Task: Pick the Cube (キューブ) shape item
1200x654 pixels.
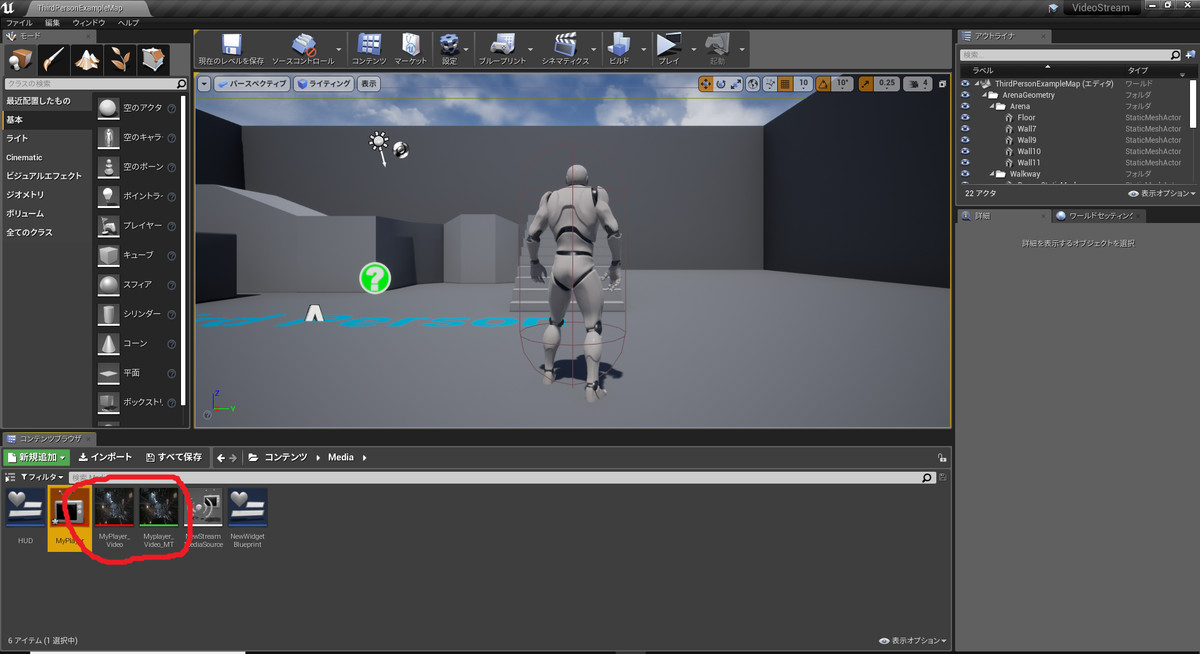Action: pyautogui.click(x=138, y=255)
